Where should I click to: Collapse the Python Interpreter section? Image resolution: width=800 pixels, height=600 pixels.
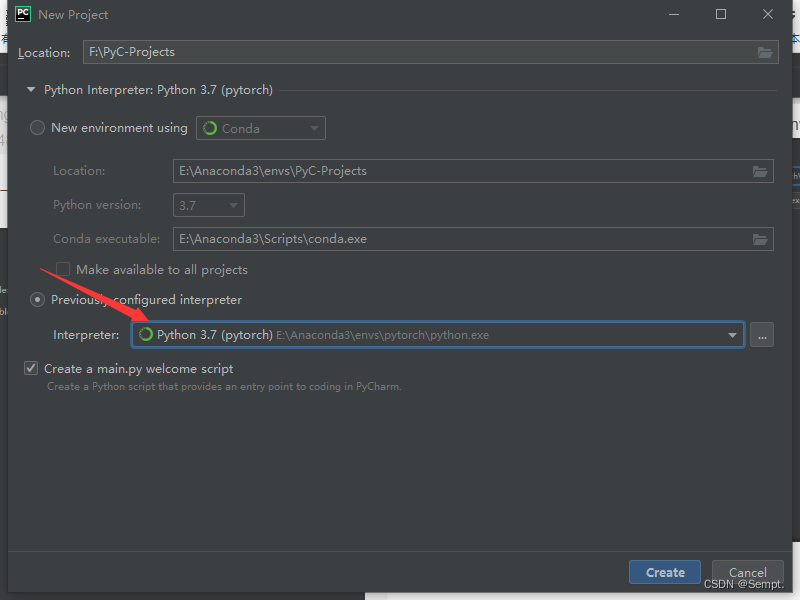31,90
